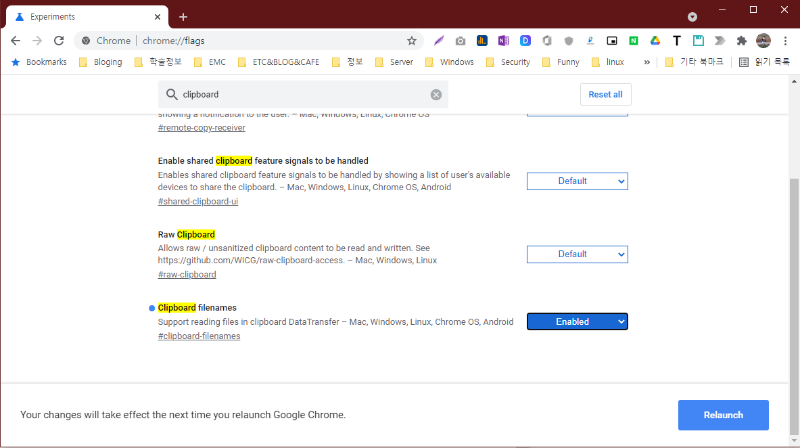Expand shared clipboard feature signals dropdown

point(577,181)
